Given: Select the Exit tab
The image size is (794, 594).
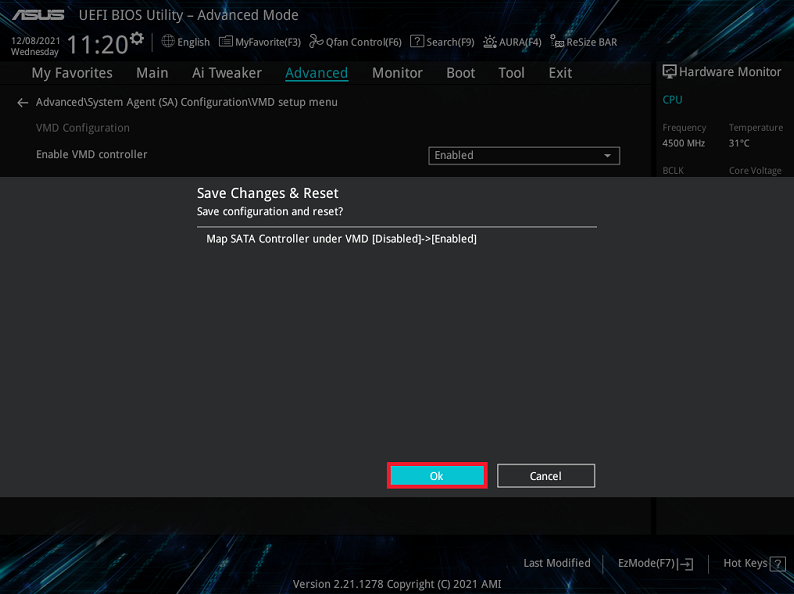Looking at the screenshot, I should pos(560,73).
